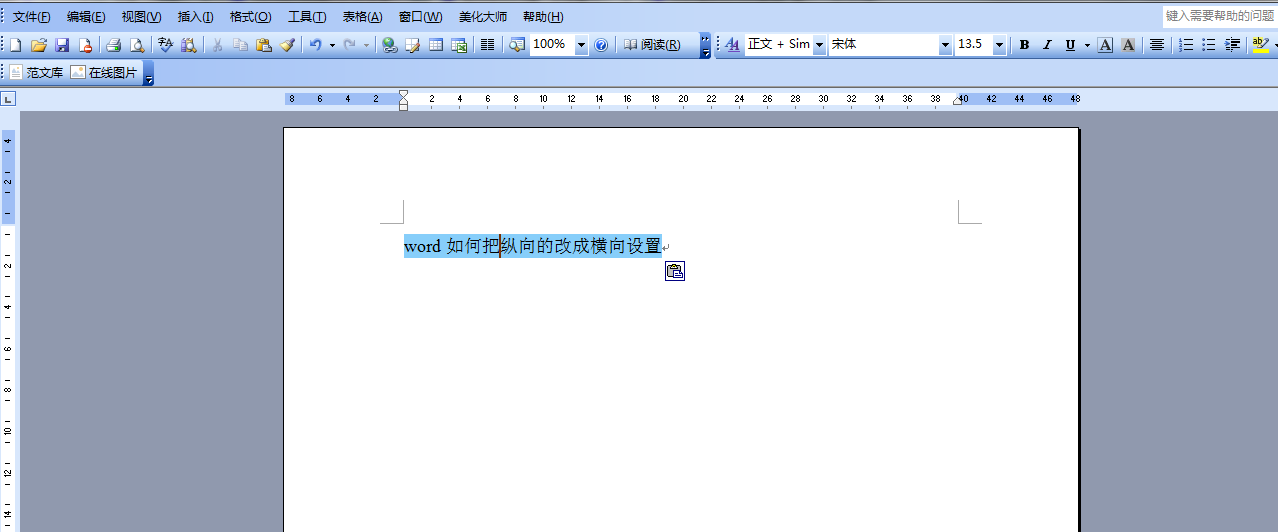Open Word Help question mark icon
The image size is (1278, 532).
click(601, 45)
